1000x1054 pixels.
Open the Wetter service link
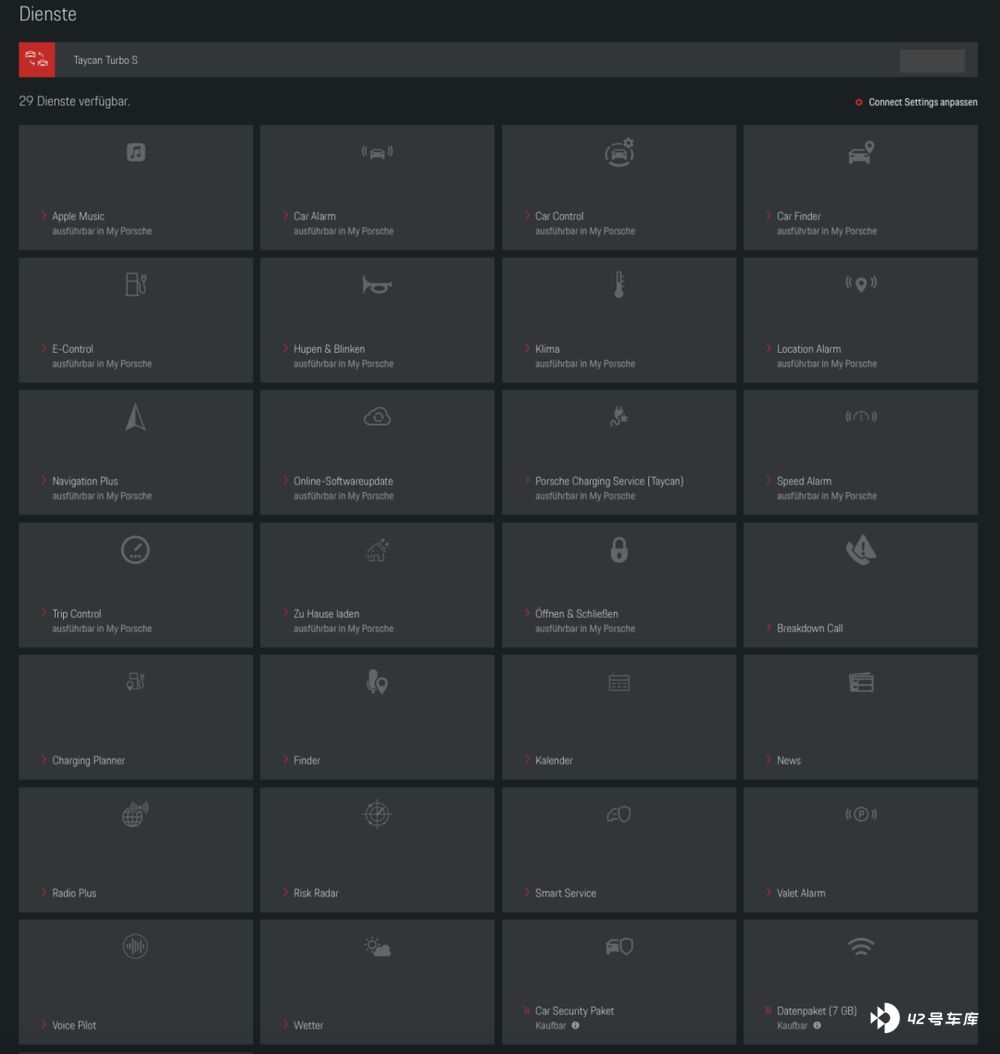308,1025
